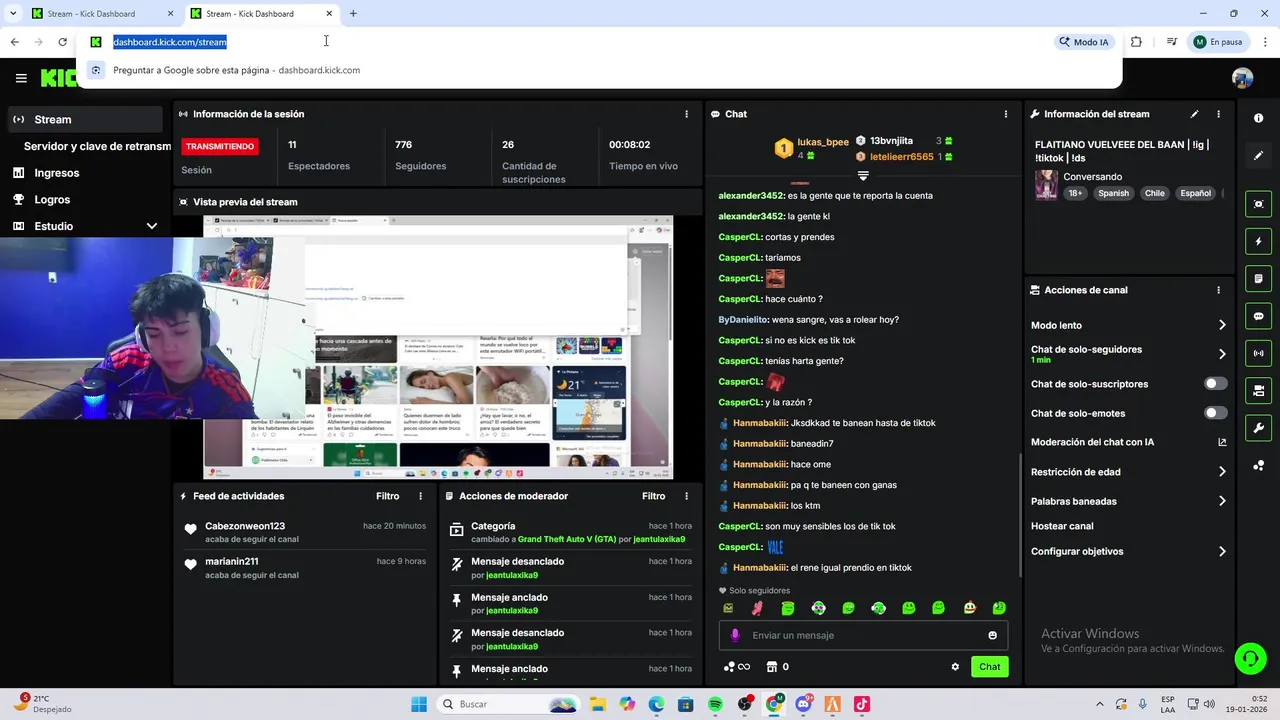The height and width of the screenshot is (720, 1280).
Task: Click the Windows Start button
Action: [x=419, y=704]
